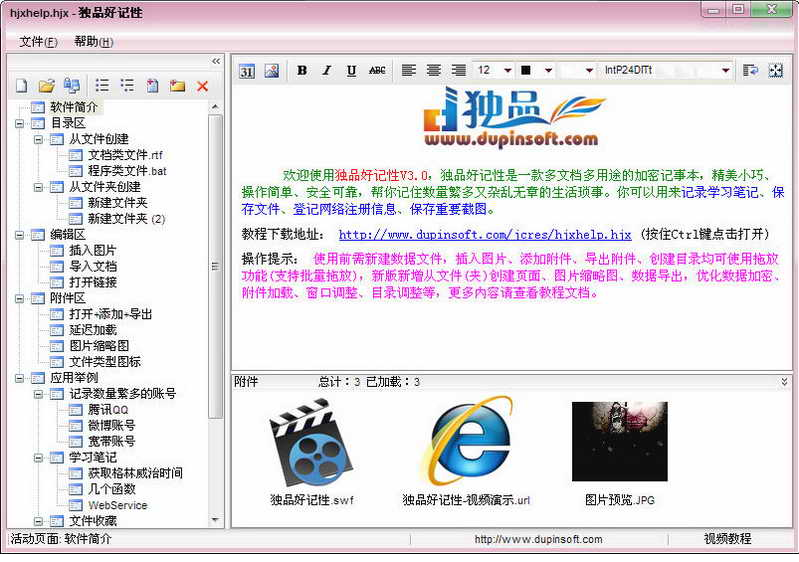Select 新建文件夹 (2) tree item
The width and height of the screenshot is (799, 562).
126,219
